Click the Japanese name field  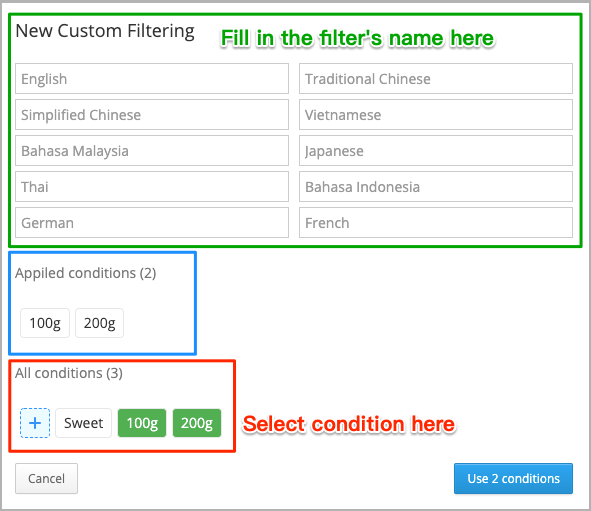(x=436, y=151)
